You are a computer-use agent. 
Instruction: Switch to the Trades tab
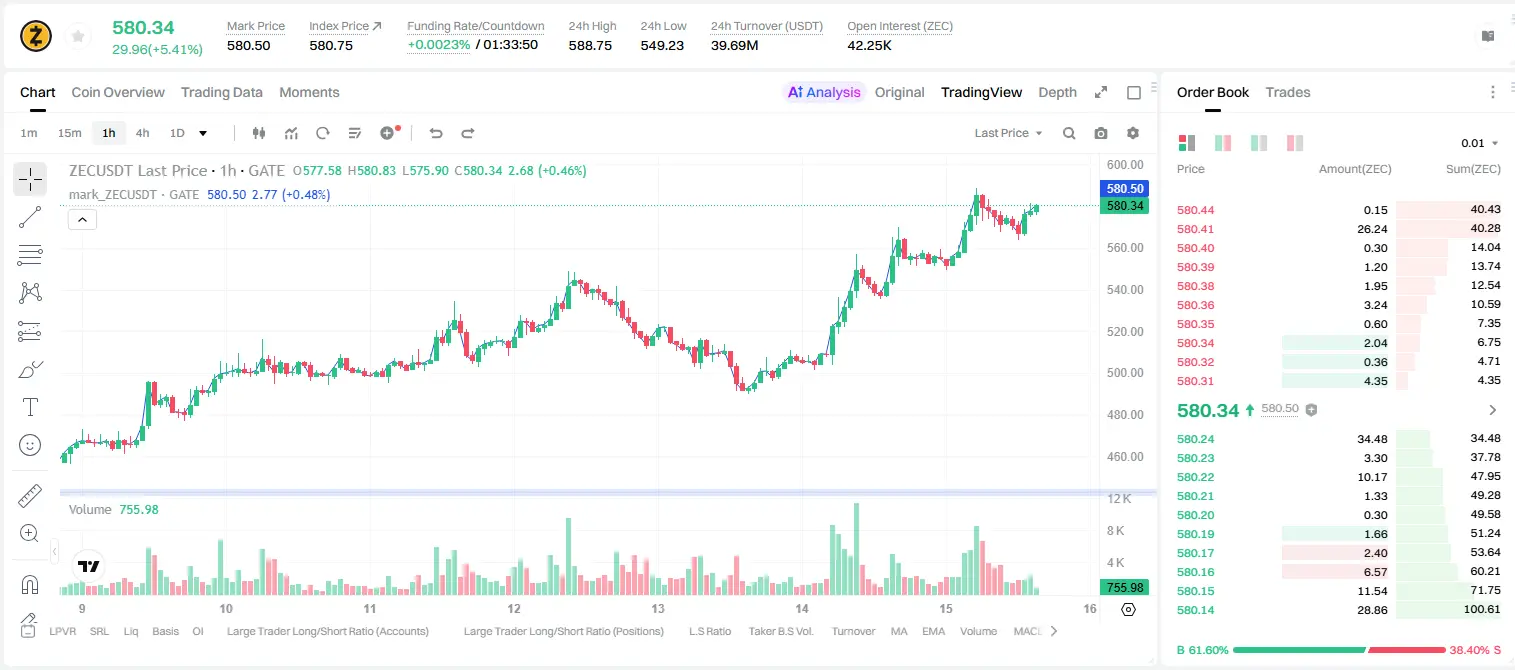pos(1288,92)
